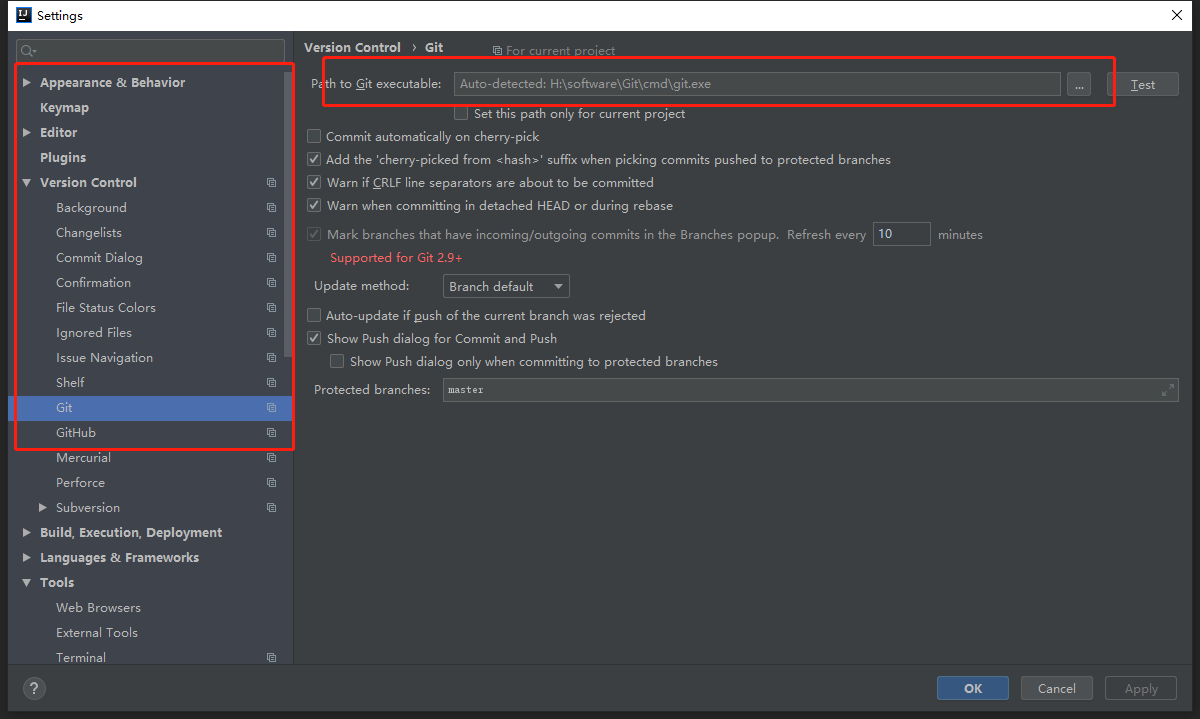Click the expand icon inside Protected branches field
This screenshot has width=1200, height=719.
(1169, 389)
